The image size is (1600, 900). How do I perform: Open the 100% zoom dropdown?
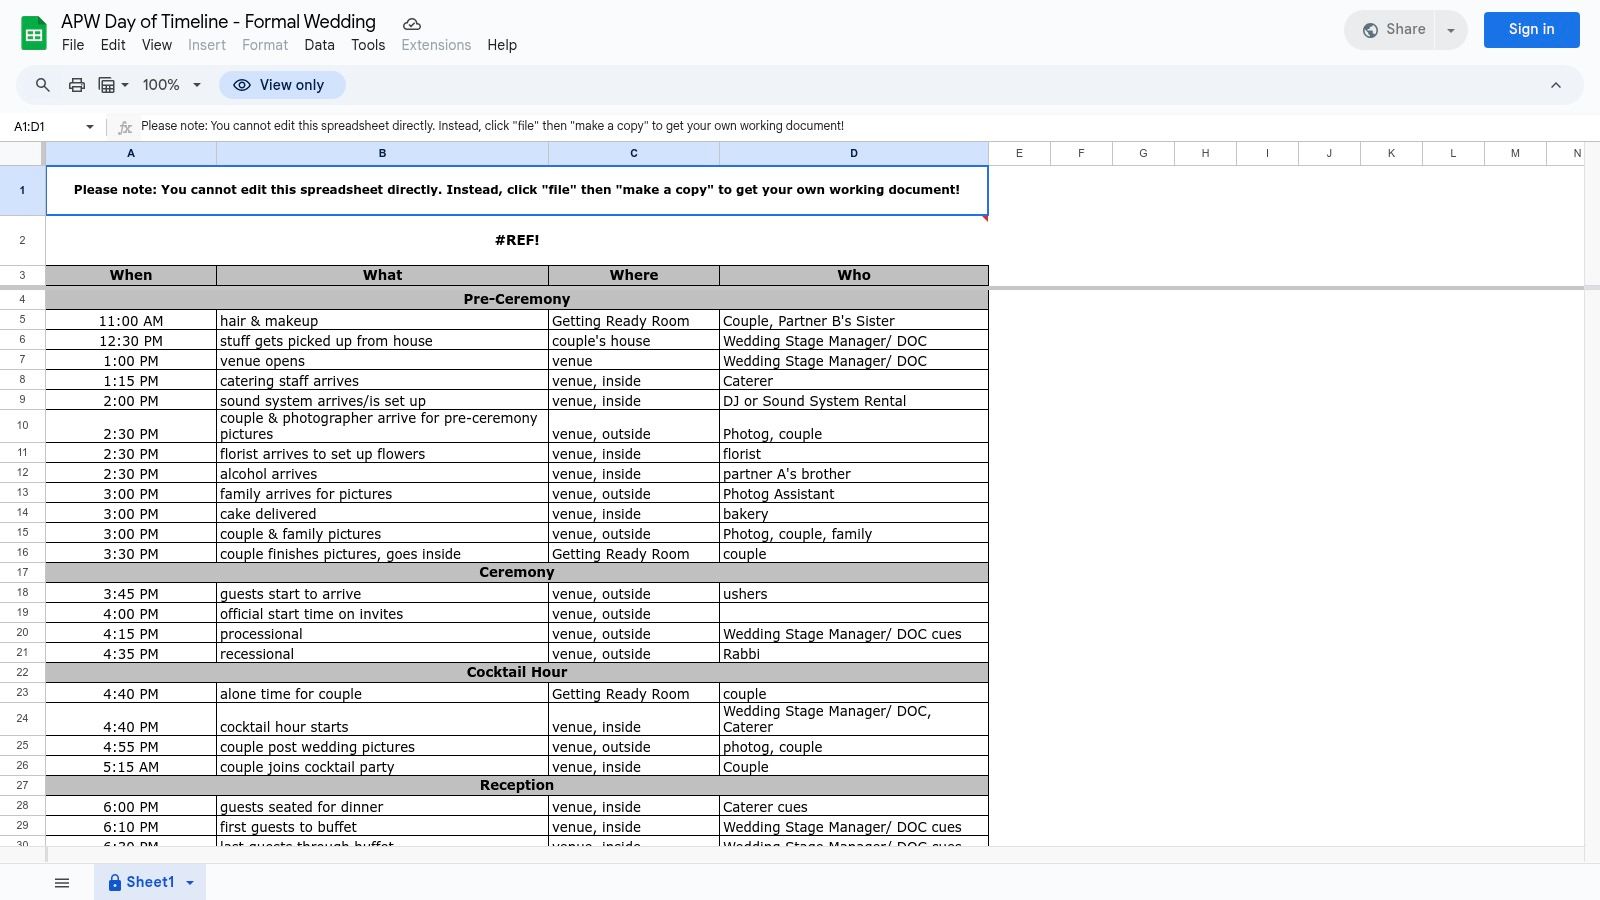[x=172, y=85]
